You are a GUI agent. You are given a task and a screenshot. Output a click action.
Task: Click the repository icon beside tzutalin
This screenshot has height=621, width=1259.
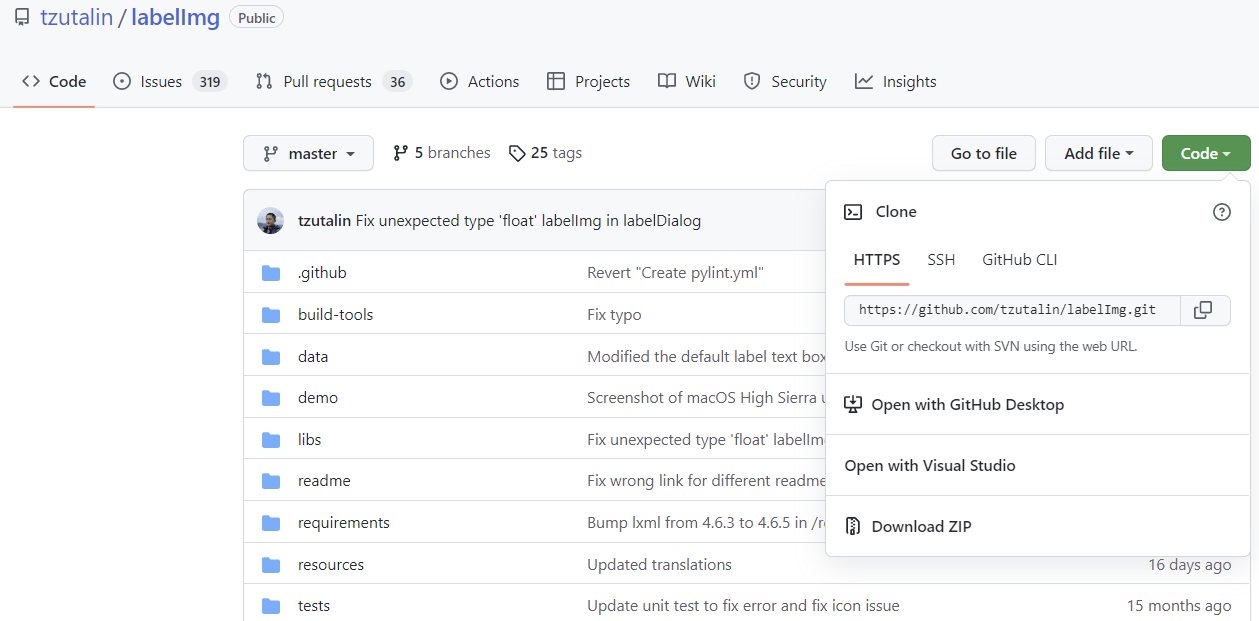pyautogui.click(x=22, y=18)
